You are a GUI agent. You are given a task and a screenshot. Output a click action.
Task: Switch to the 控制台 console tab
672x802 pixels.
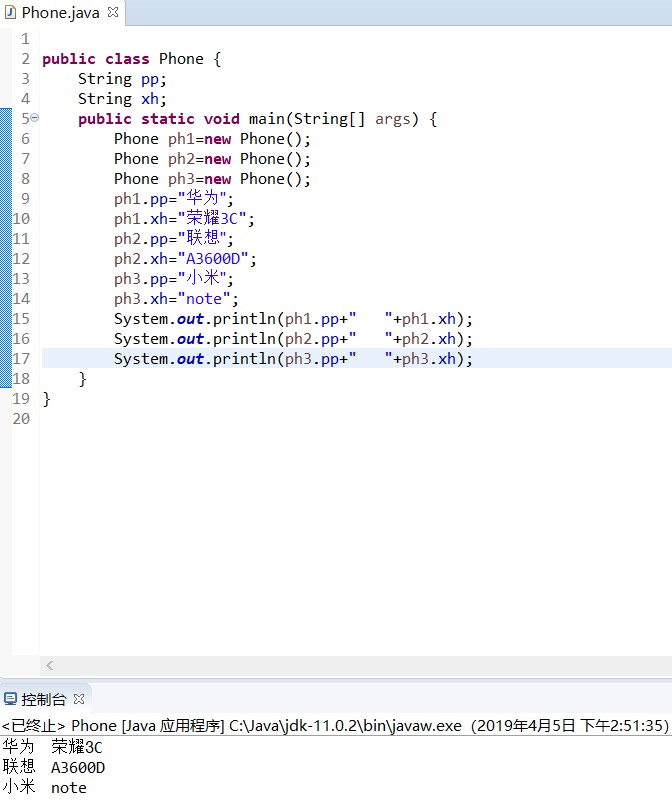click(44, 699)
